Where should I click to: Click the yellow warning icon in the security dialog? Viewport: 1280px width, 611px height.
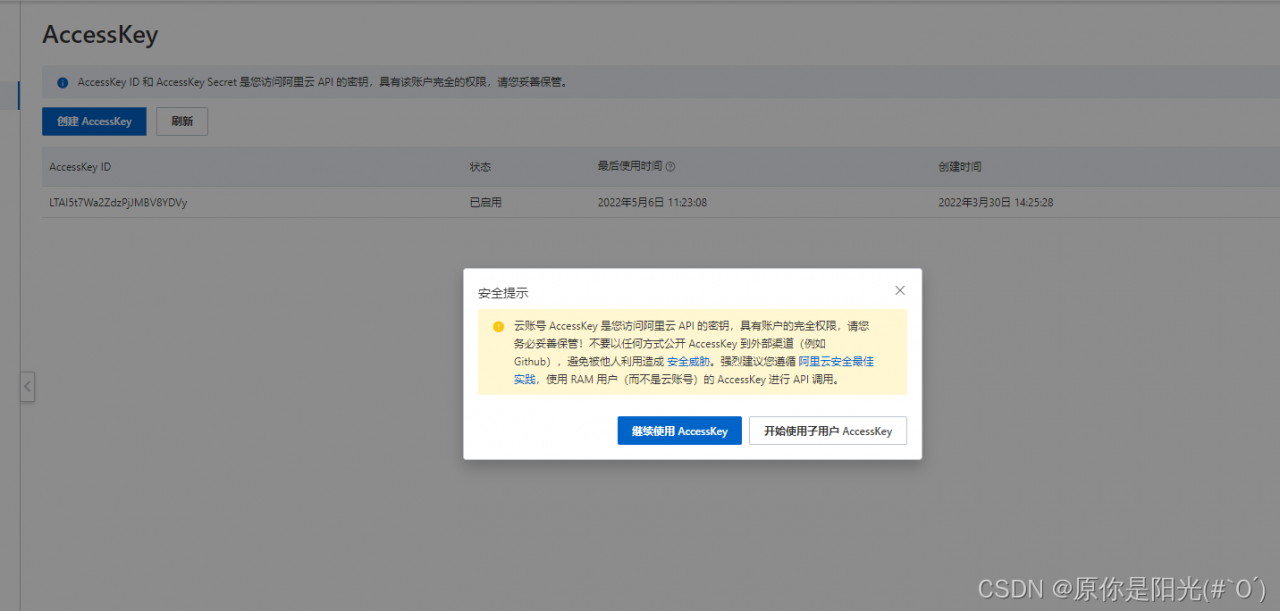tap(496, 326)
